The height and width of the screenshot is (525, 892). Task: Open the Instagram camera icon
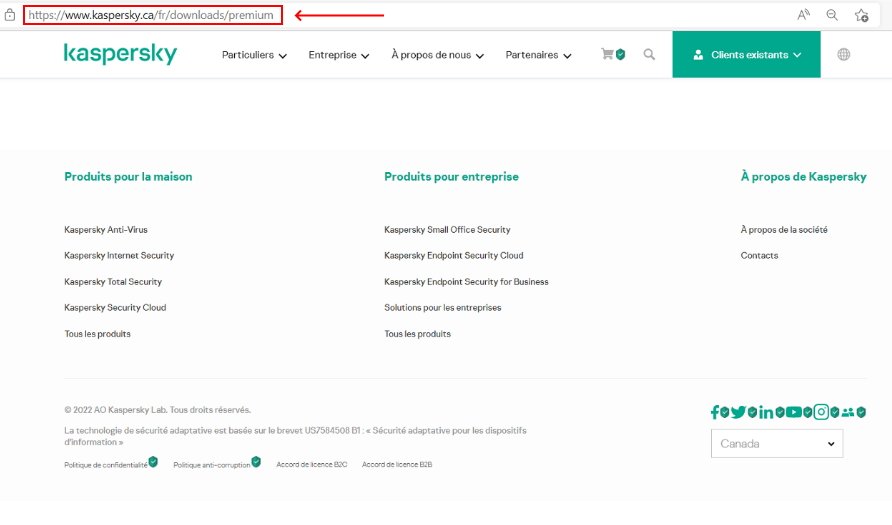tap(821, 412)
